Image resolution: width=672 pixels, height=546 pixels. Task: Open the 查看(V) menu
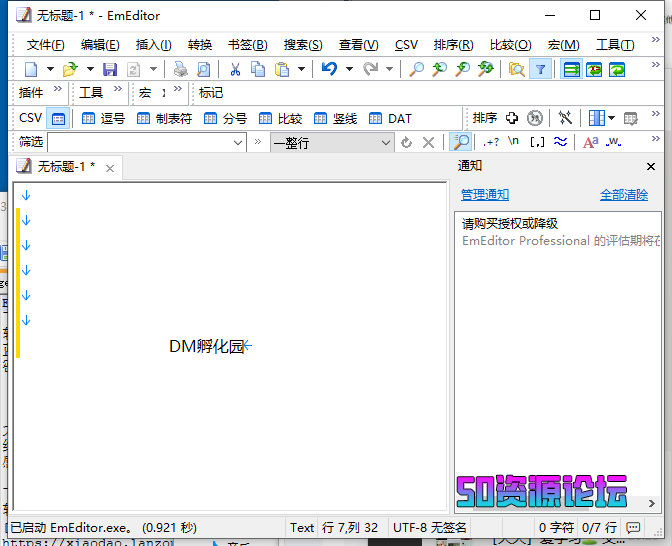point(358,45)
